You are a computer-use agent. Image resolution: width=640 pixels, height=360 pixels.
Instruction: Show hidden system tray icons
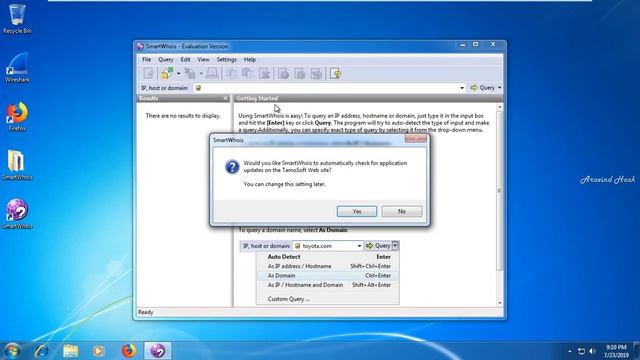(x=570, y=351)
